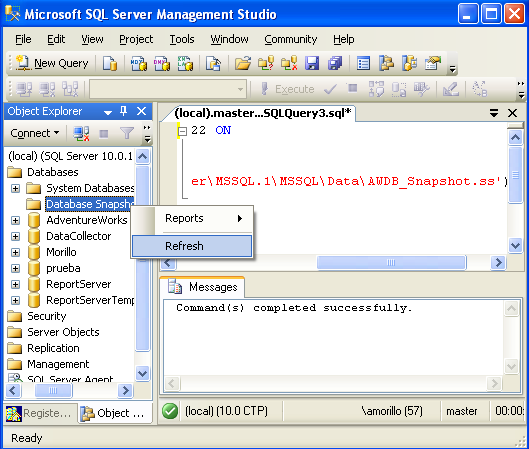Click the Filter funnel icon in Object Explorer
The height and width of the screenshot is (449, 529).
tap(127, 133)
